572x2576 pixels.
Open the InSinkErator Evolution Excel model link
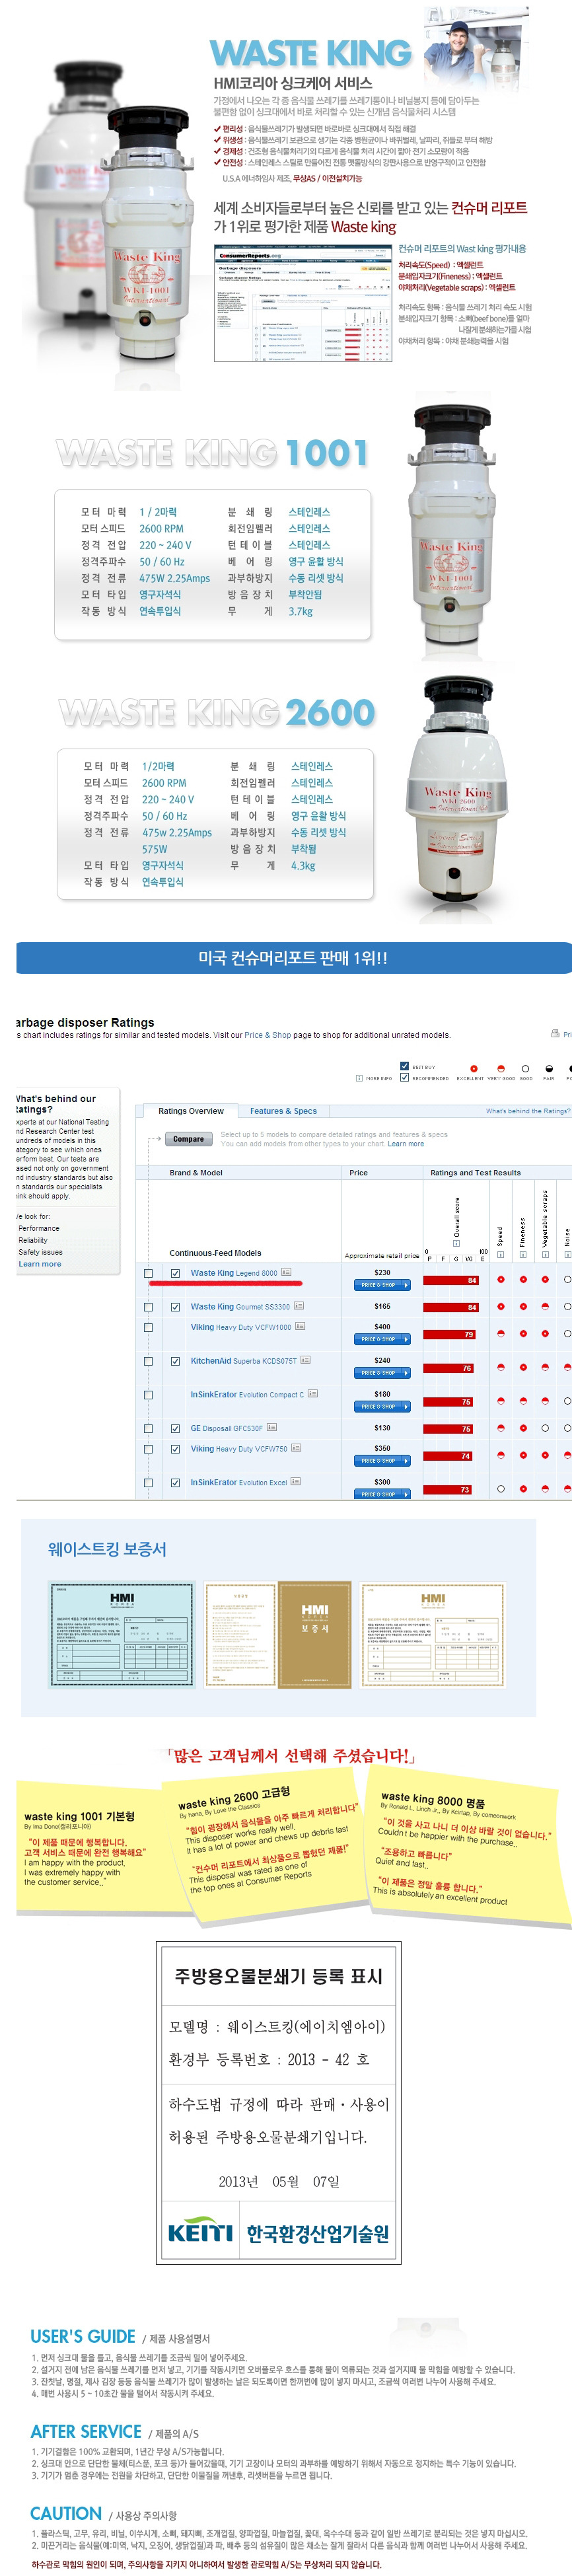pyautogui.click(x=239, y=1482)
